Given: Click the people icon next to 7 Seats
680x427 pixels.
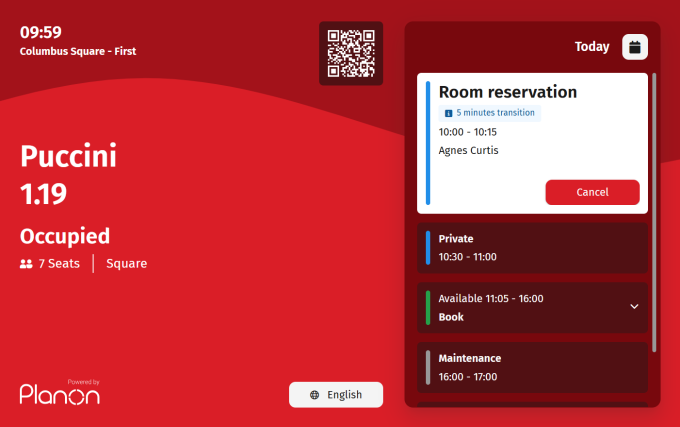Looking at the screenshot, I should coord(26,264).
